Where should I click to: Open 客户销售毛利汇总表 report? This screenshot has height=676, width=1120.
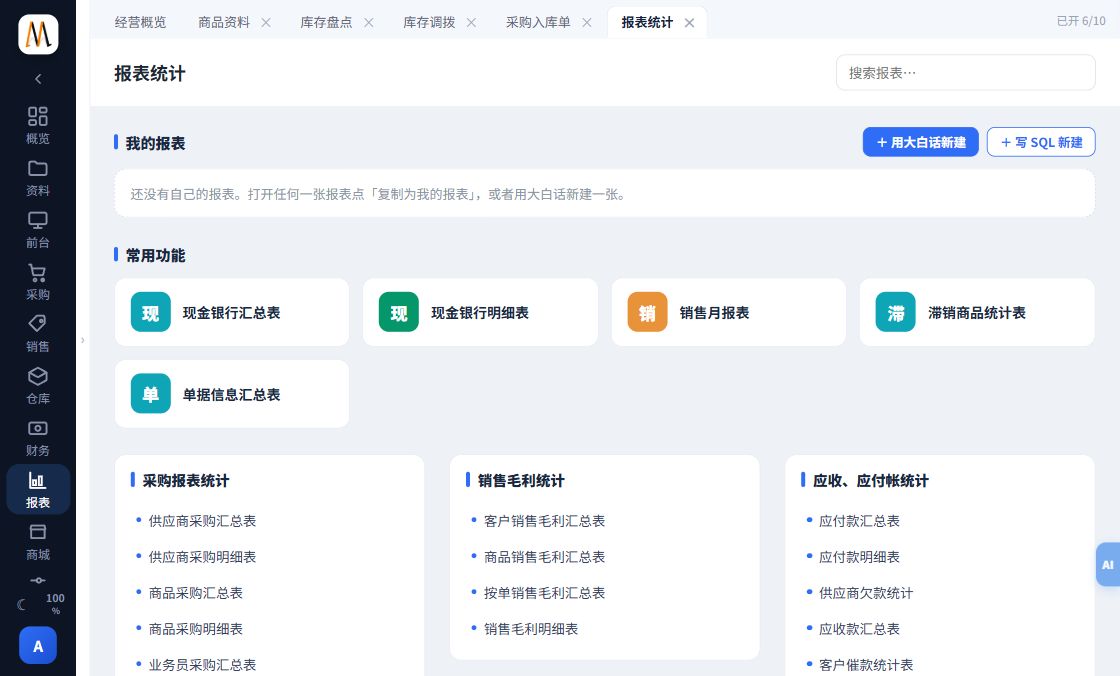[544, 521]
